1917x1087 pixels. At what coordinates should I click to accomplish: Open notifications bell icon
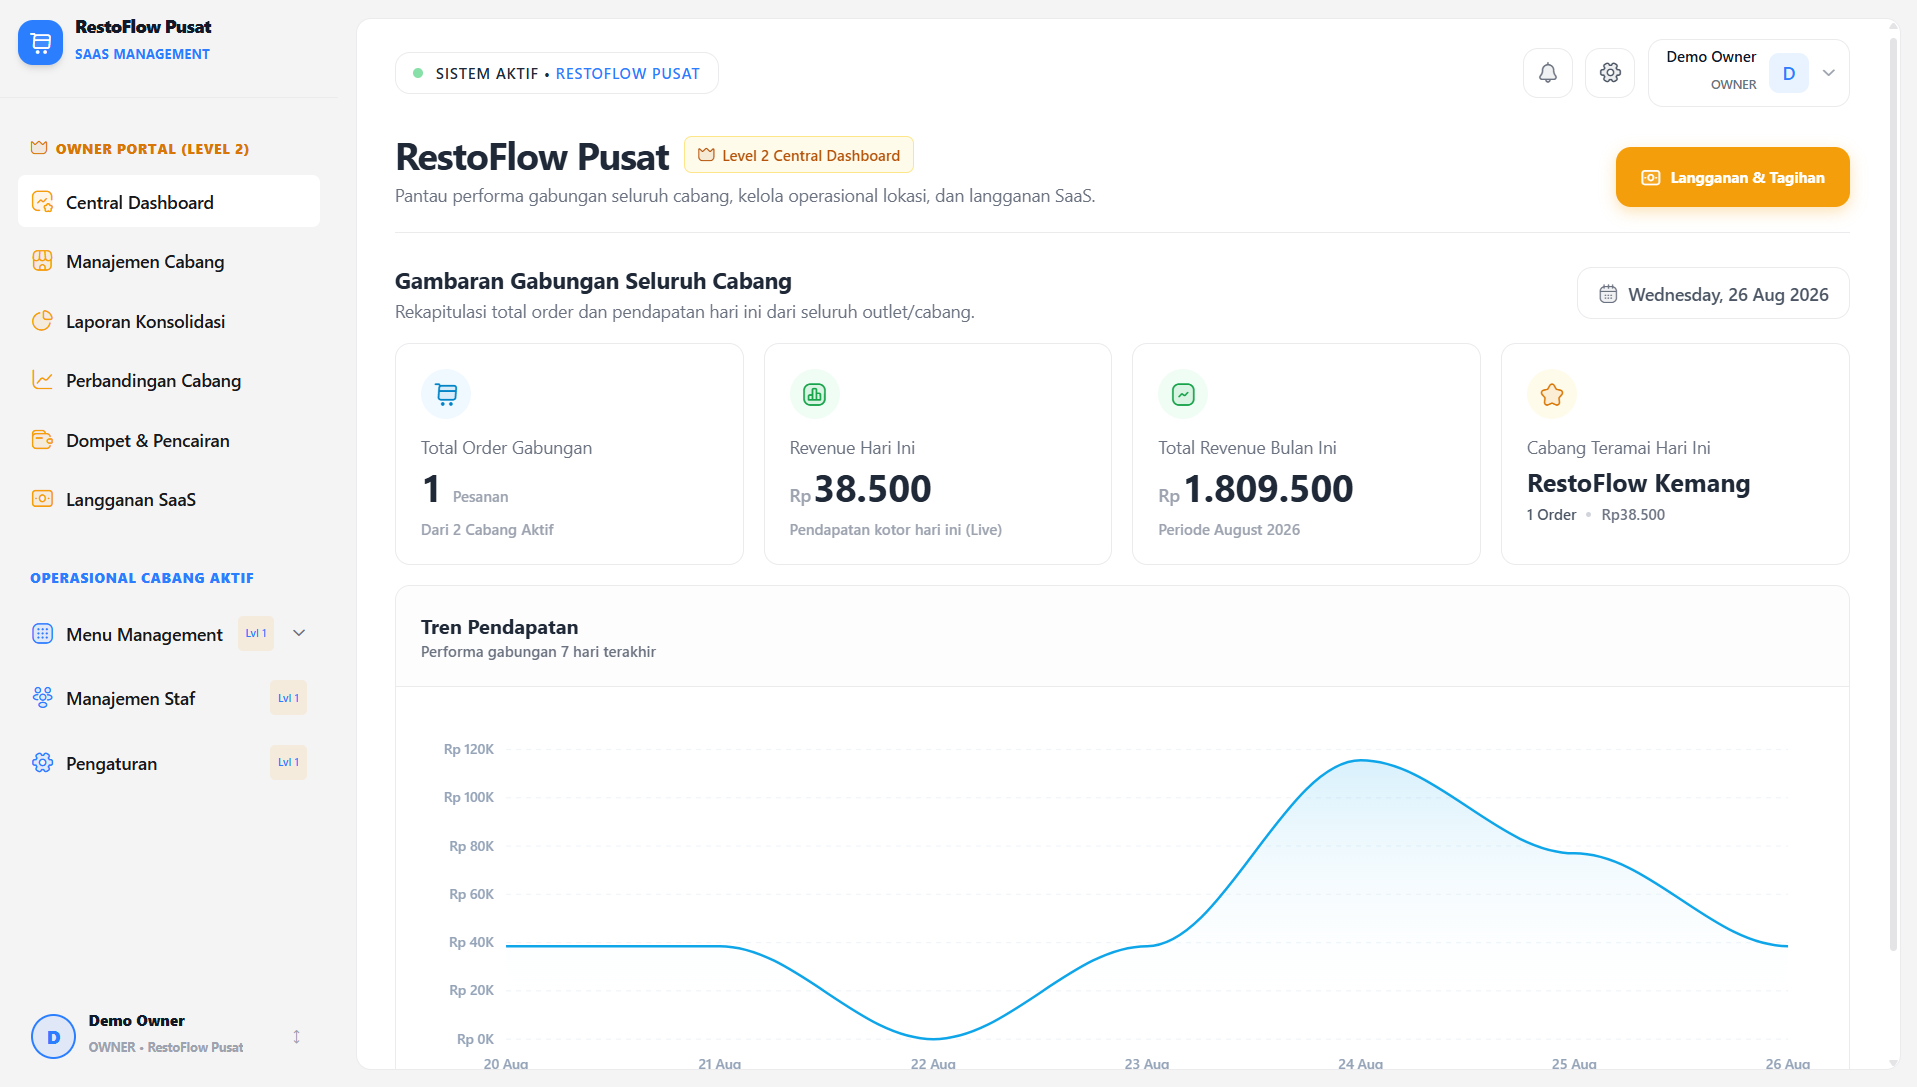(x=1547, y=73)
